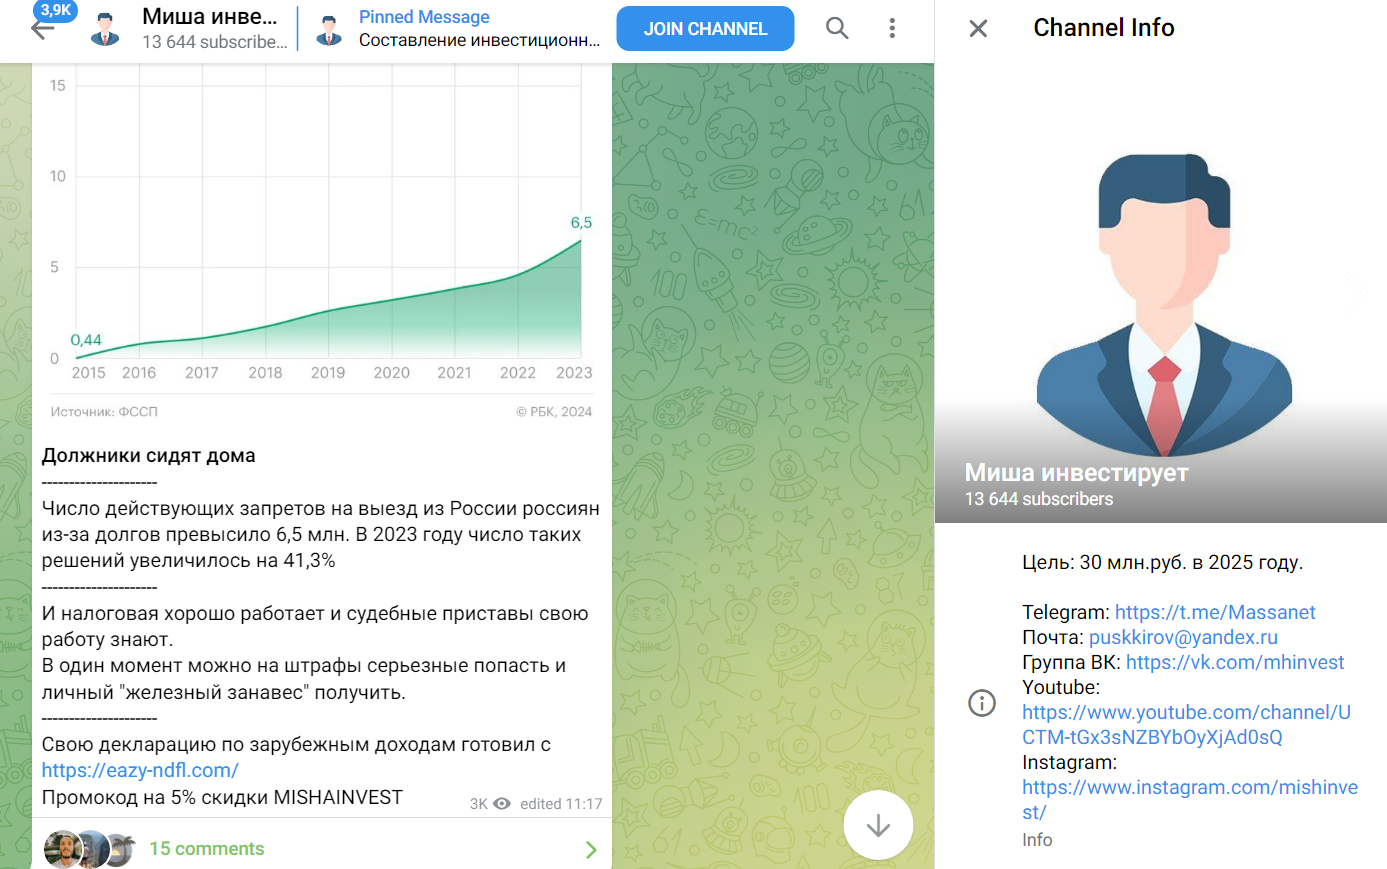Click 'Цель: 30 млн.руб. в 2025 году.' text
Viewport: 1387px width, 869px height.
(x=1162, y=562)
